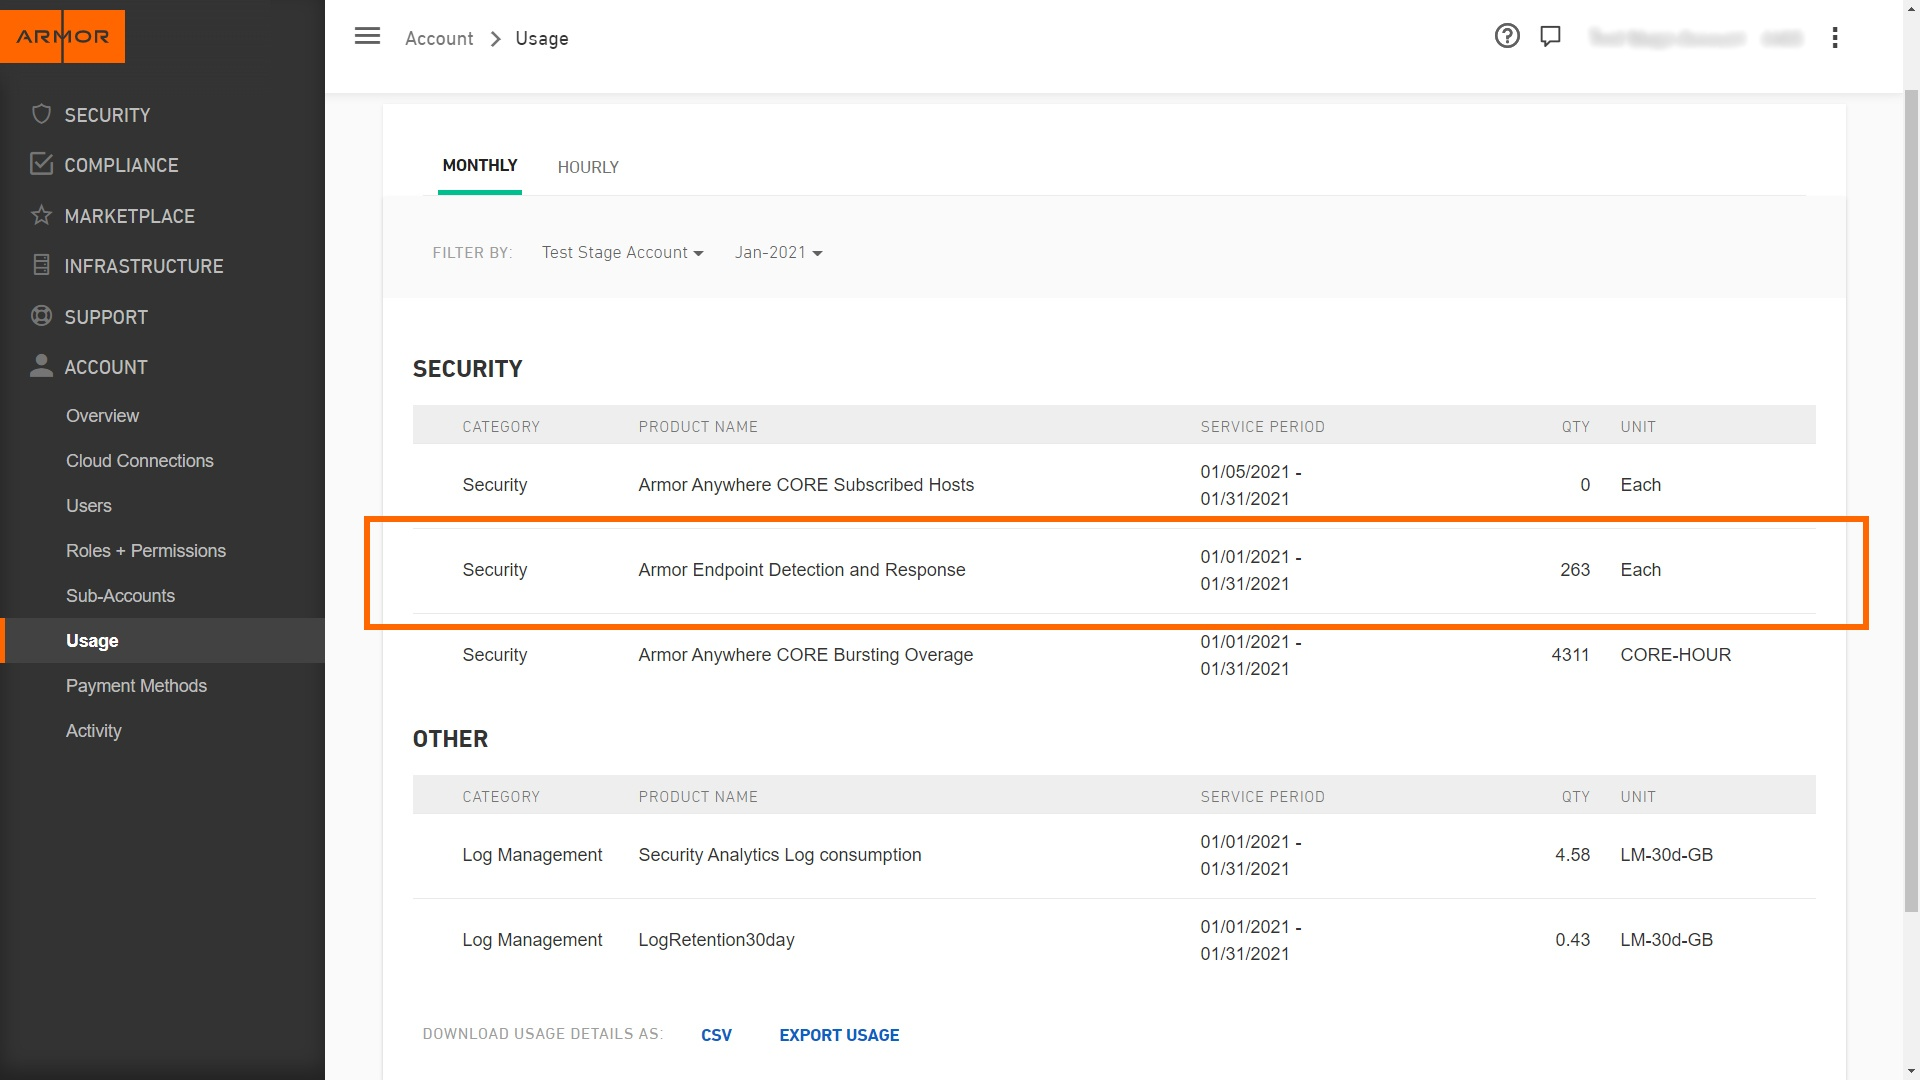Image resolution: width=1920 pixels, height=1080 pixels.
Task: Open the chat feedback icon
Action: click(1551, 37)
